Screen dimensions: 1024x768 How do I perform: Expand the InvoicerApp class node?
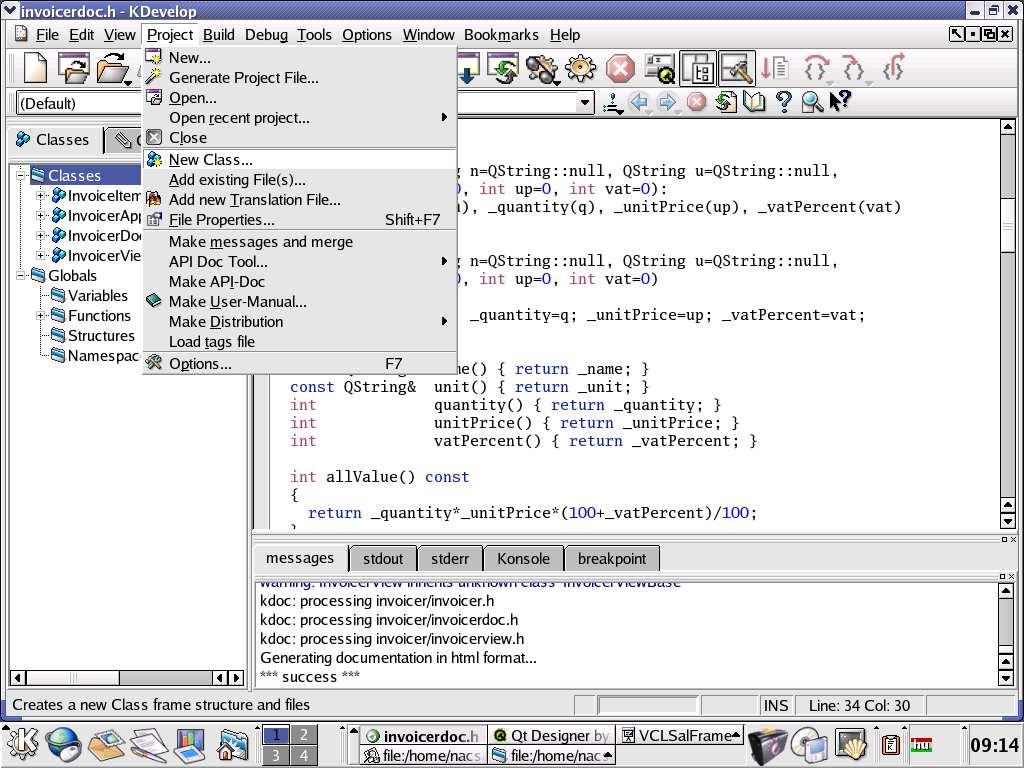(x=40, y=216)
